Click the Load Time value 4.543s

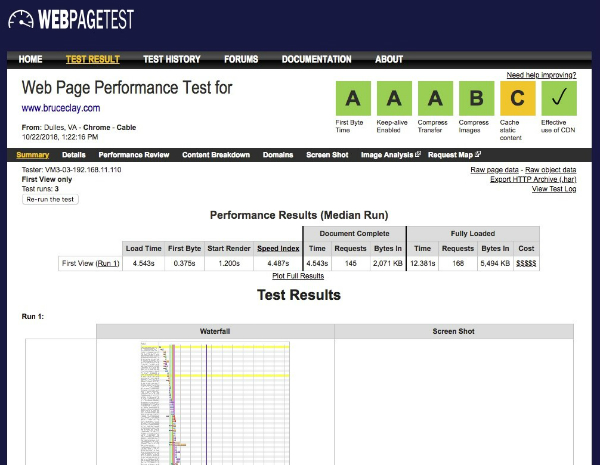tap(143, 263)
